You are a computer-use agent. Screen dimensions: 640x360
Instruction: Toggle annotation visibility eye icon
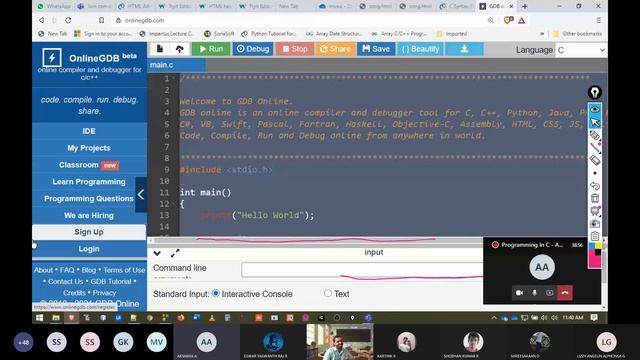click(595, 109)
